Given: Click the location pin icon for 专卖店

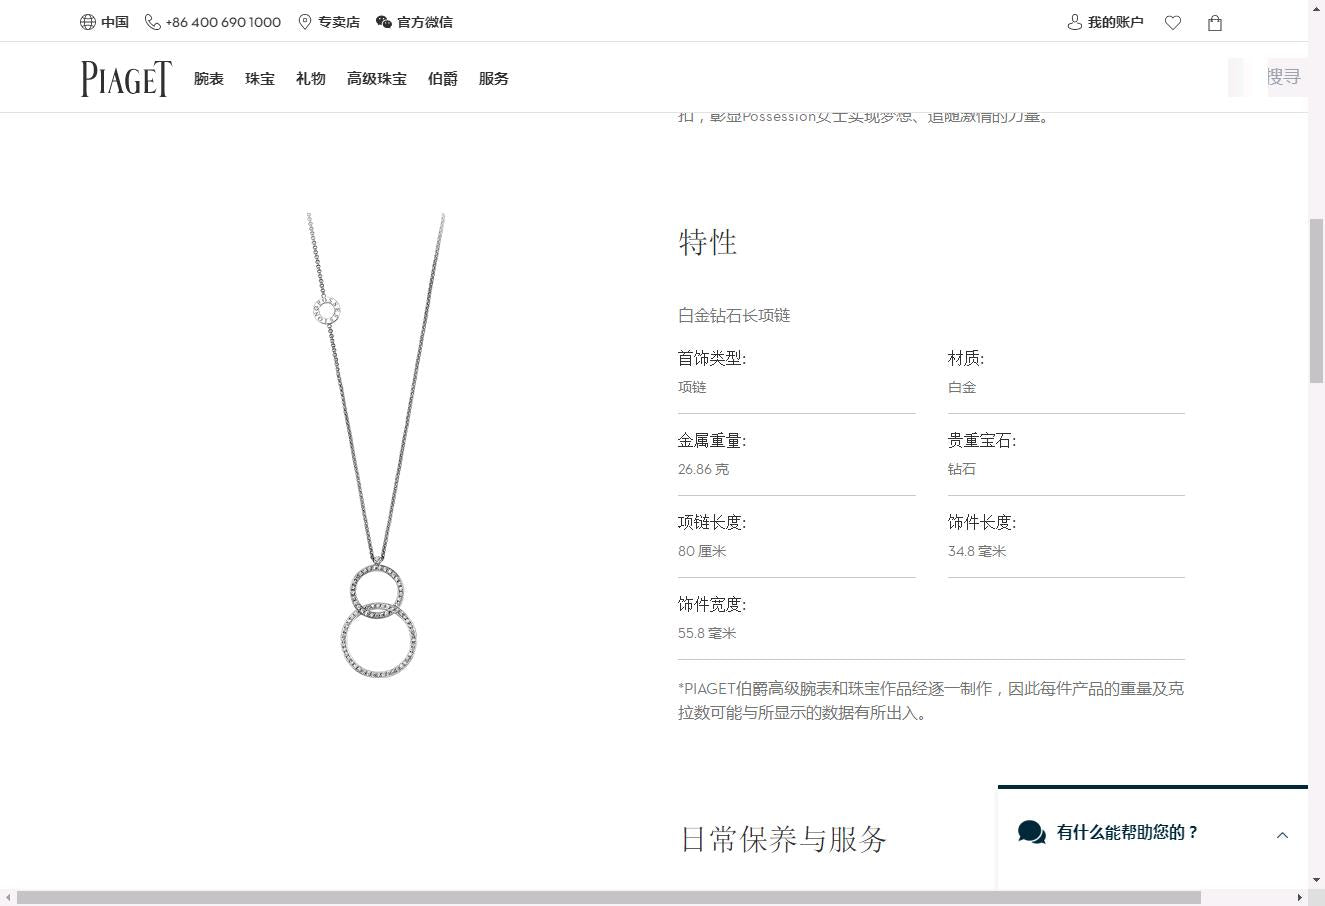Looking at the screenshot, I should click(305, 22).
